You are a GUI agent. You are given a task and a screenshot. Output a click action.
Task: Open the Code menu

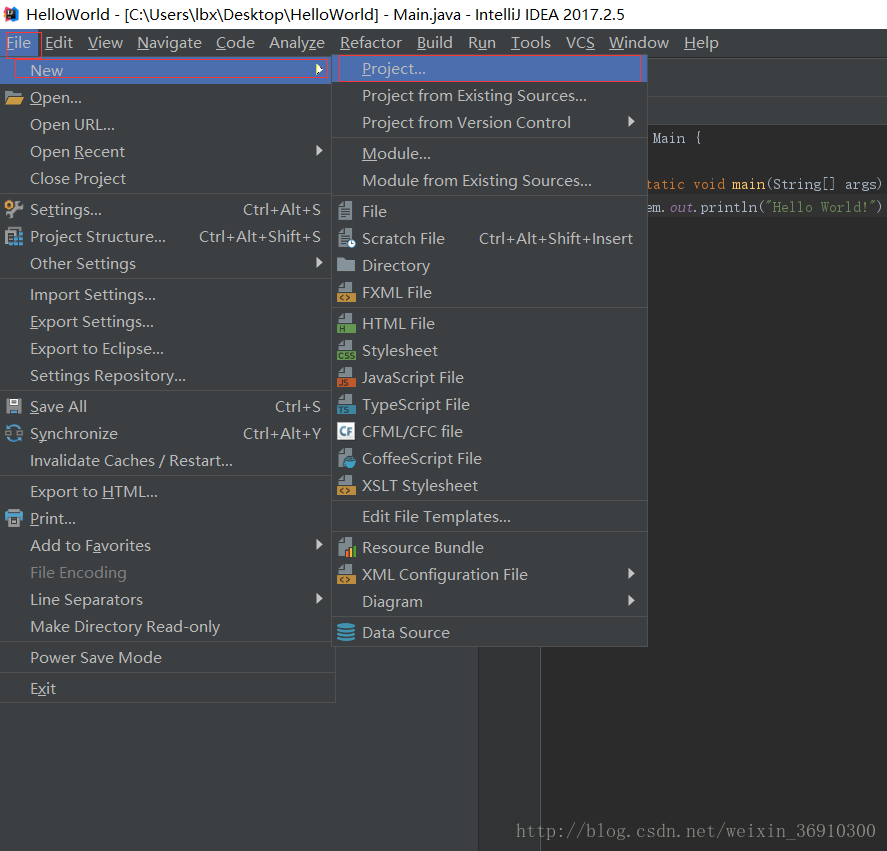tap(235, 43)
